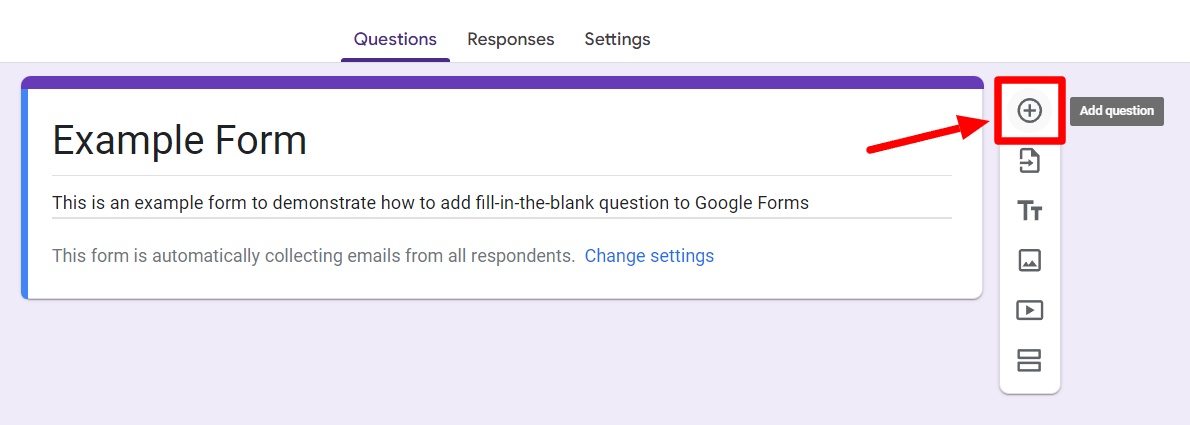Insert an image using the sidebar icon
This screenshot has width=1190, height=425.
[1029, 260]
